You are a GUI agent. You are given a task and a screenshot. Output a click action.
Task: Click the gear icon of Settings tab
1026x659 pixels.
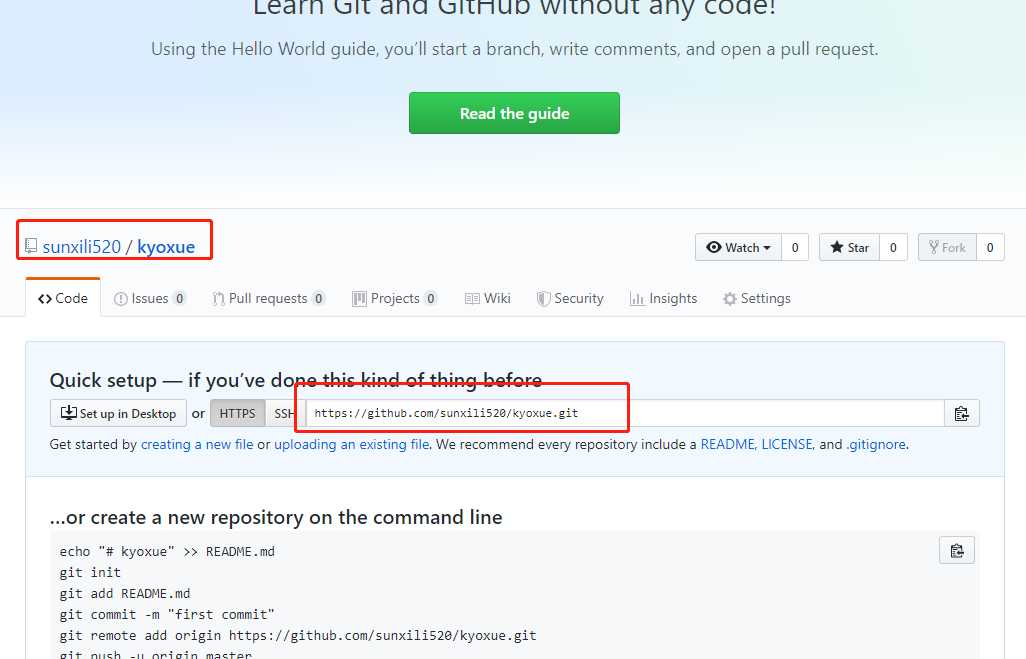click(730, 299)
